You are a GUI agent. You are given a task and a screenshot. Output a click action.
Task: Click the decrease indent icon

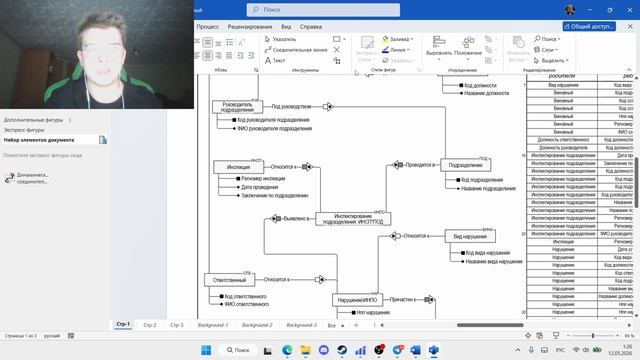click(240, 55)
